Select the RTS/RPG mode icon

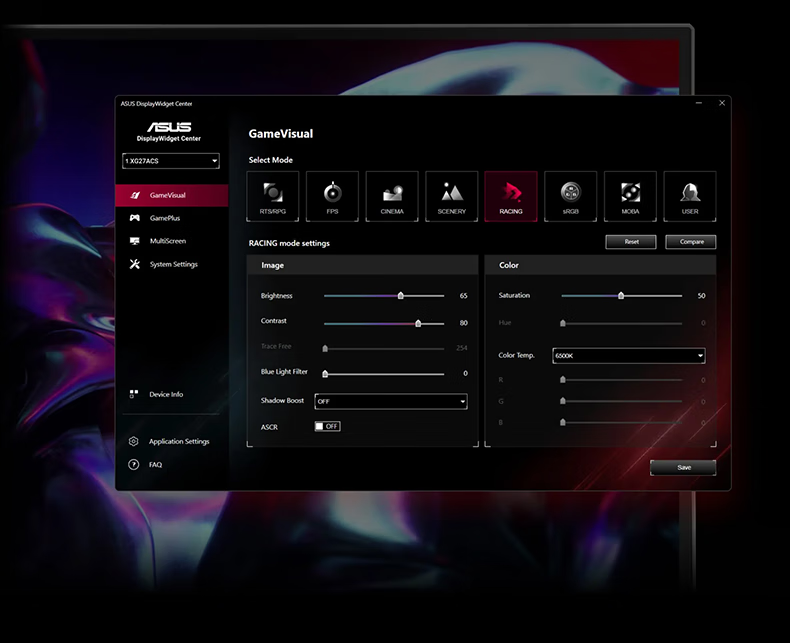(272, 196)
